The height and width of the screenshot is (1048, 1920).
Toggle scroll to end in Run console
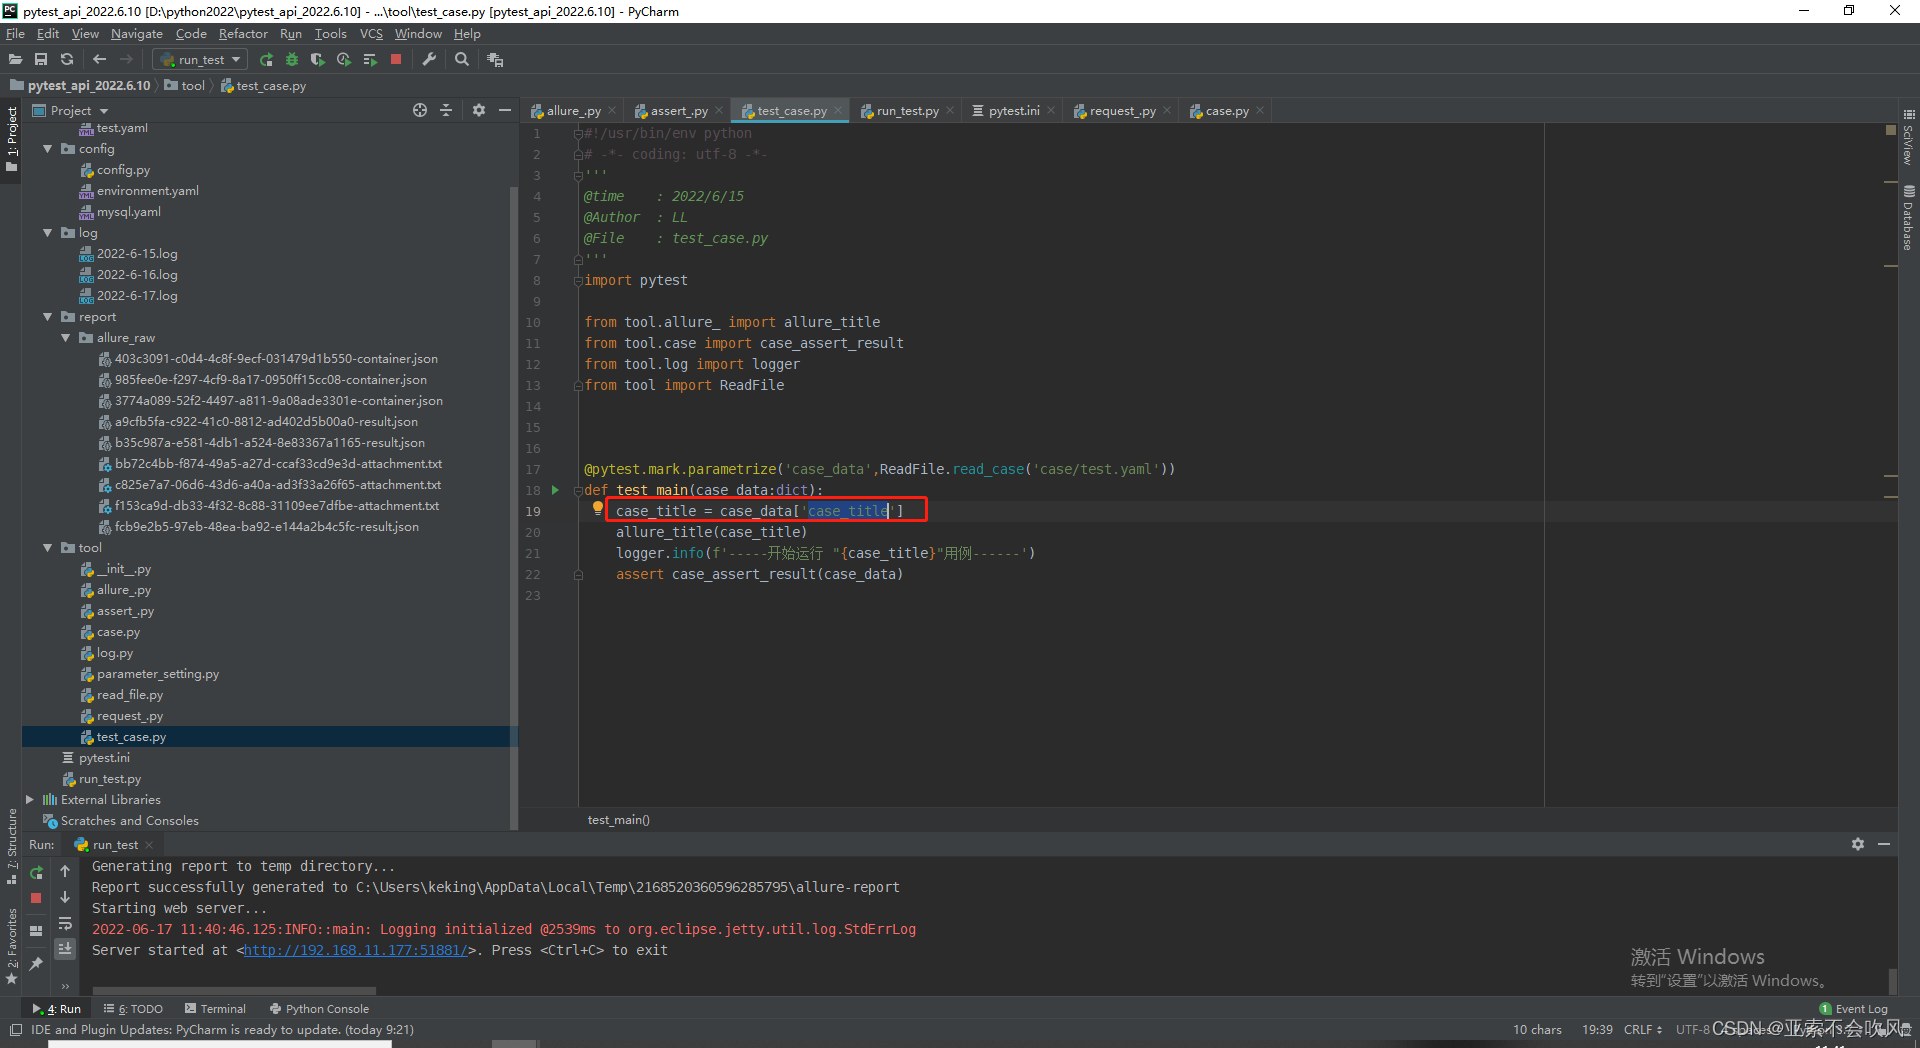pos(65,948)
